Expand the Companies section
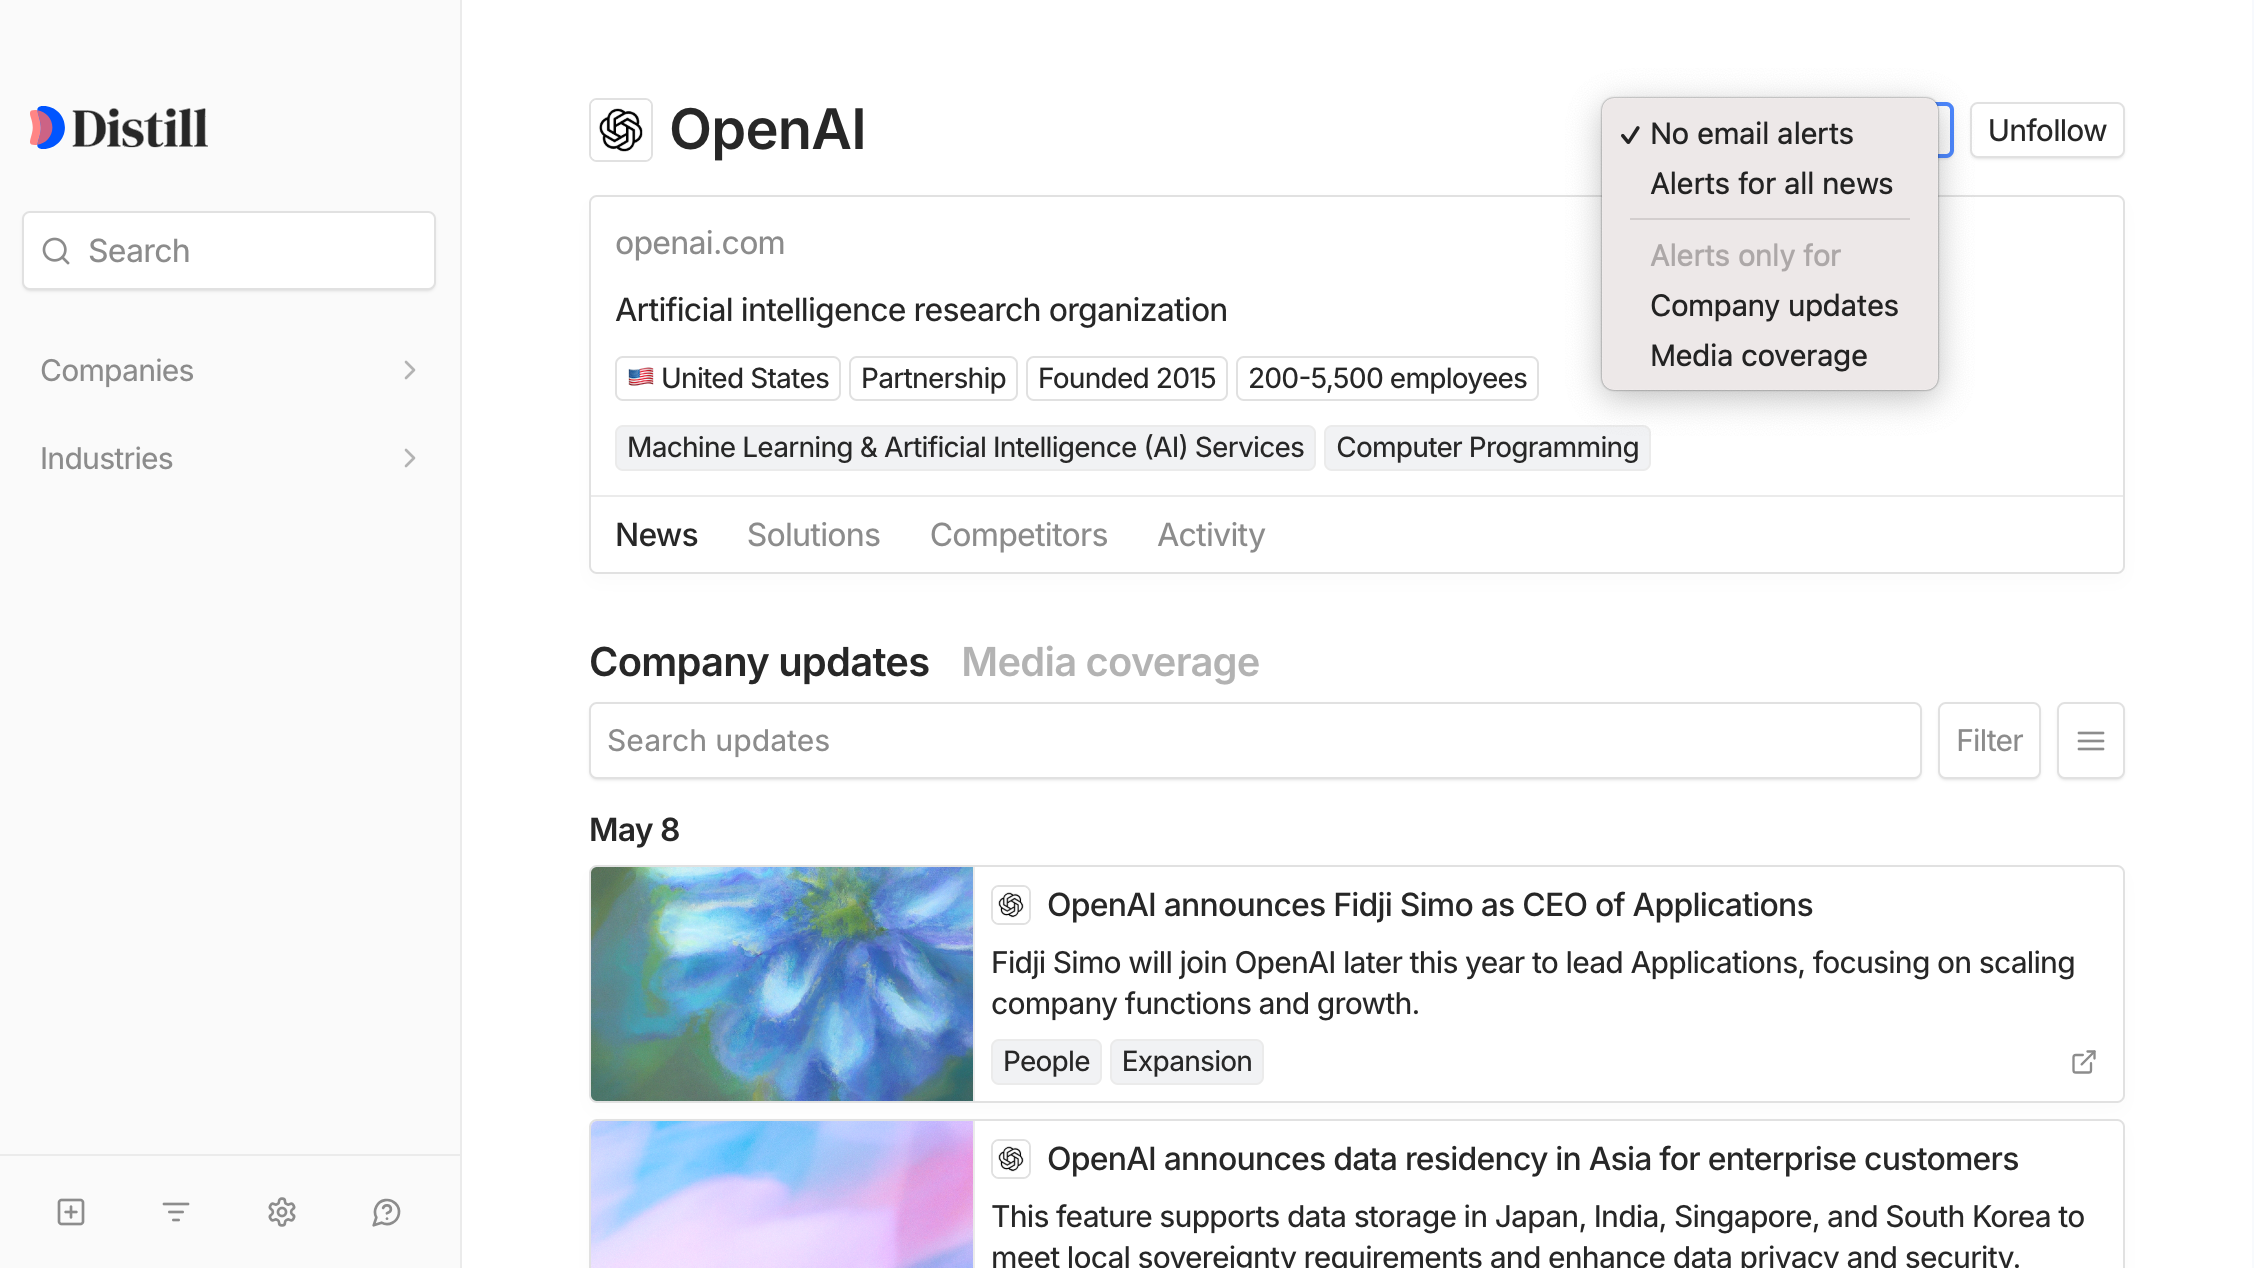2254x1268 pixels. click(x=229, y=370)
